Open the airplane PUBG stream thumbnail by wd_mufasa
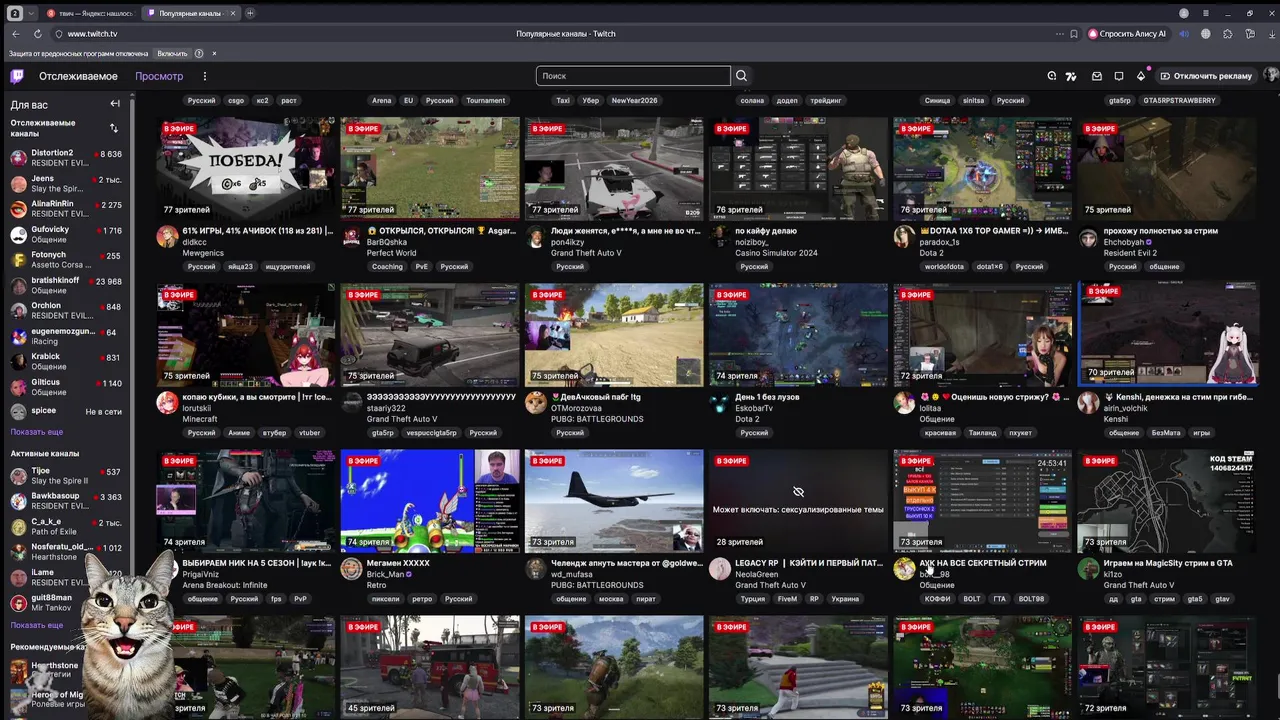 tap(614, 500)
